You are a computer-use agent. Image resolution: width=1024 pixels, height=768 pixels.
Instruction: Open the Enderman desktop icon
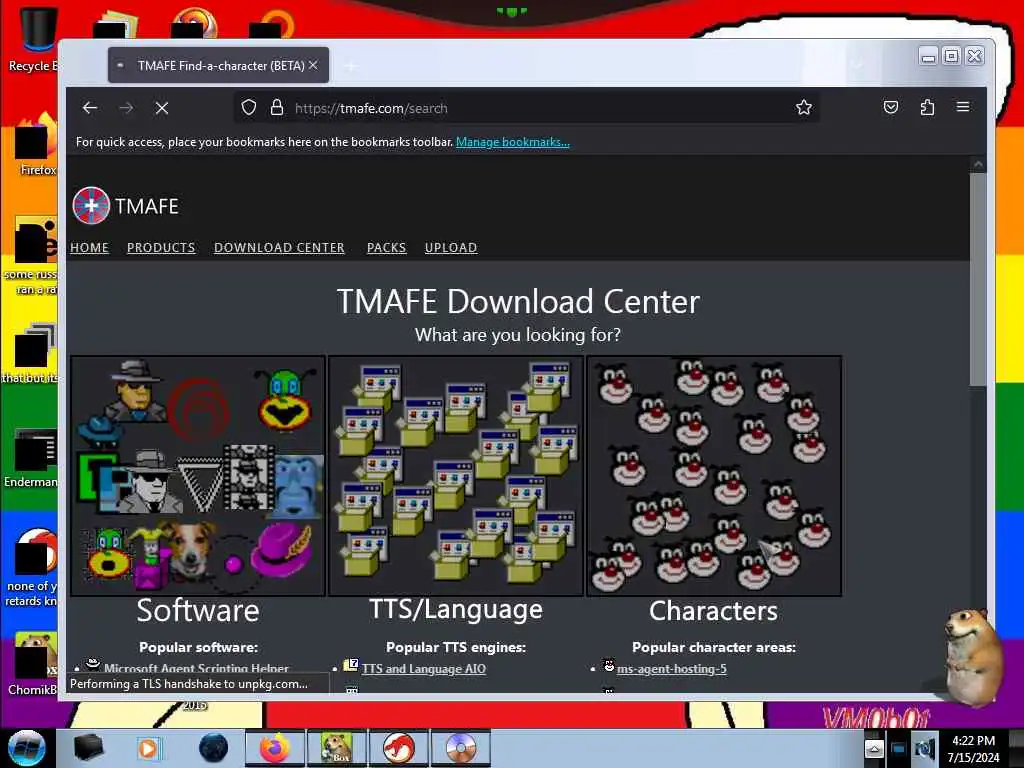pyautogui.click(x=33, y=458)
